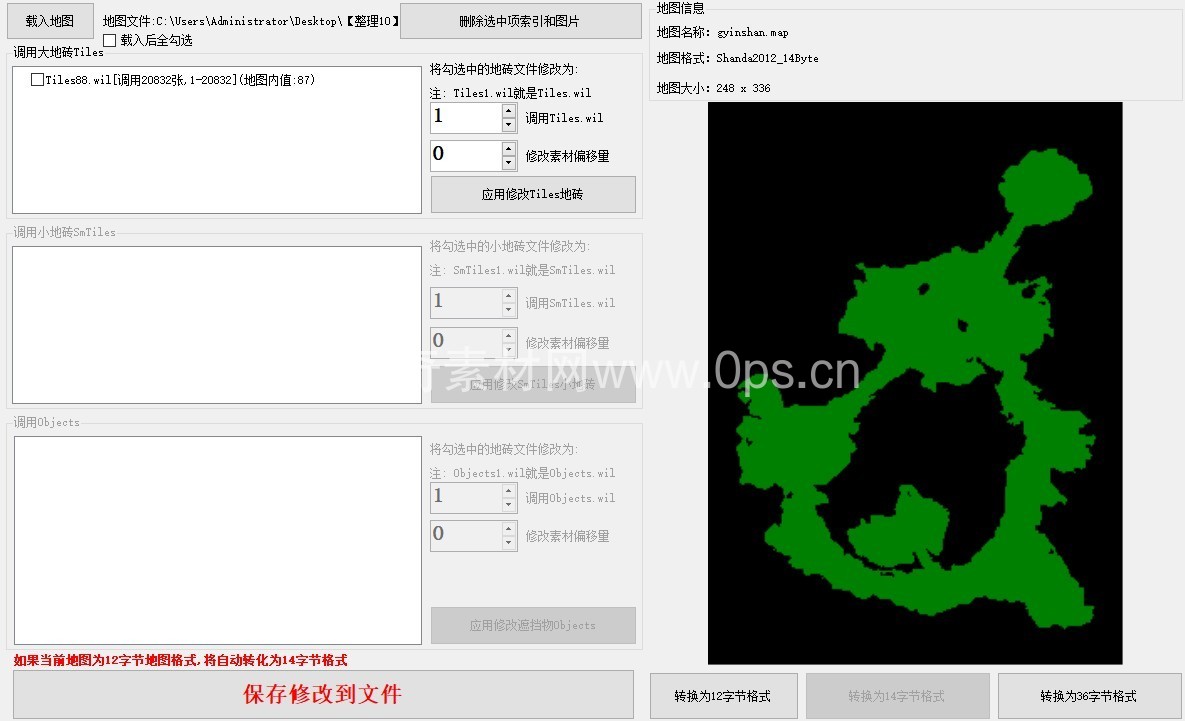
Task: Convert map using 转换为12字节格式 button
Action: pos(723,696)
